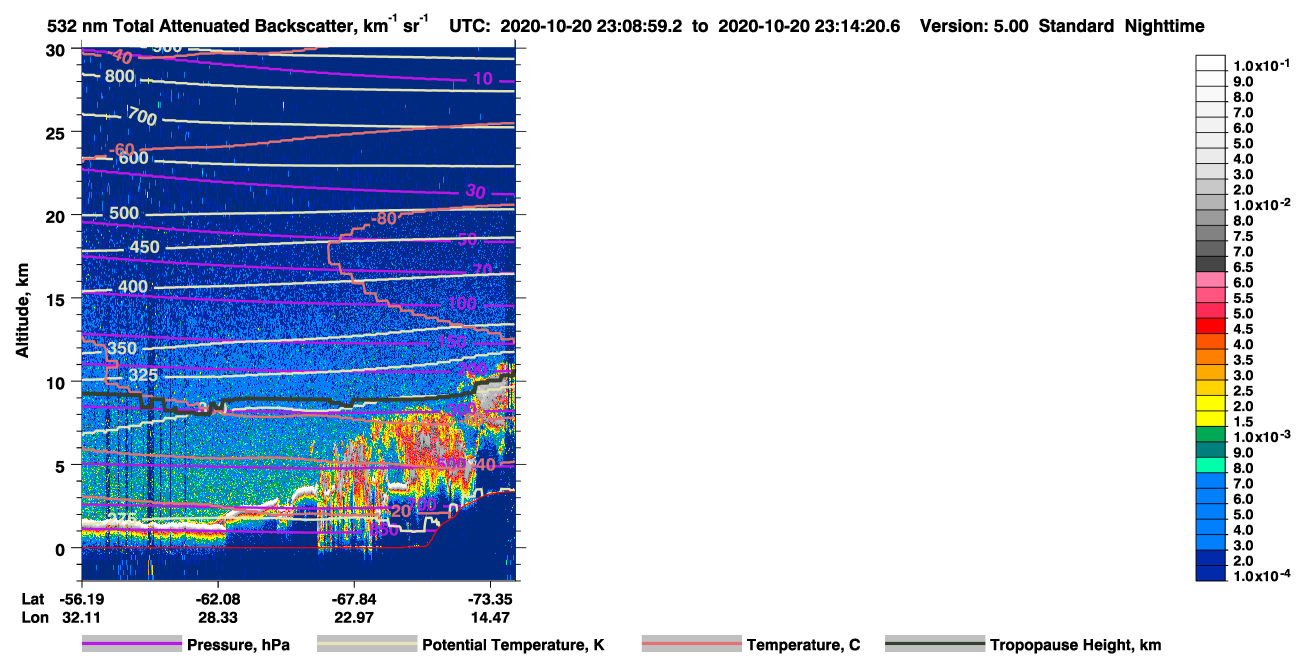Click the 2.5 color scale label
1300x667 pixels.
[x=1244, y=391]
